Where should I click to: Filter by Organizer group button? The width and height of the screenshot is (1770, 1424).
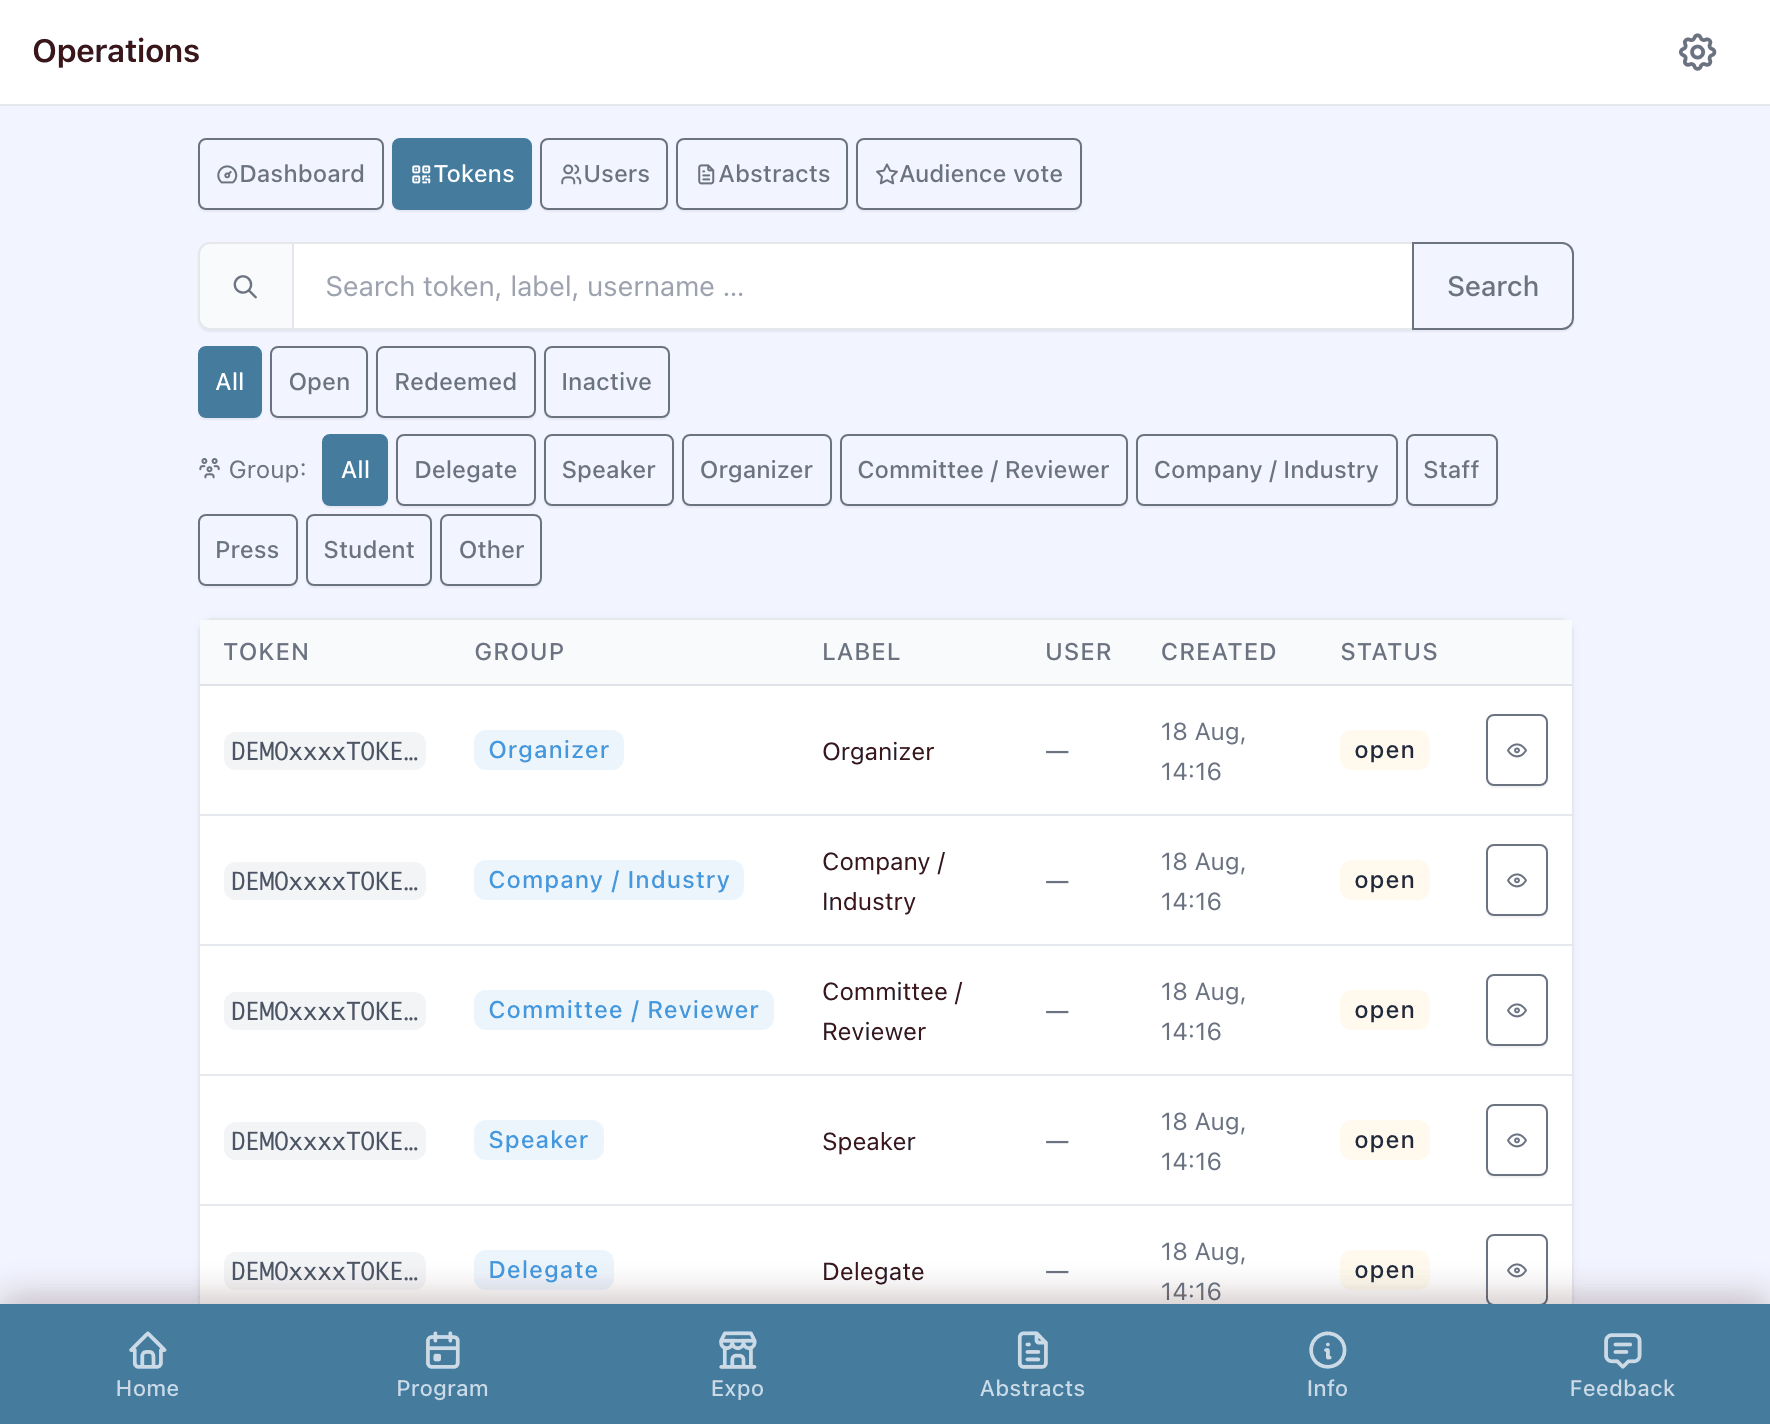pos(757,470)
